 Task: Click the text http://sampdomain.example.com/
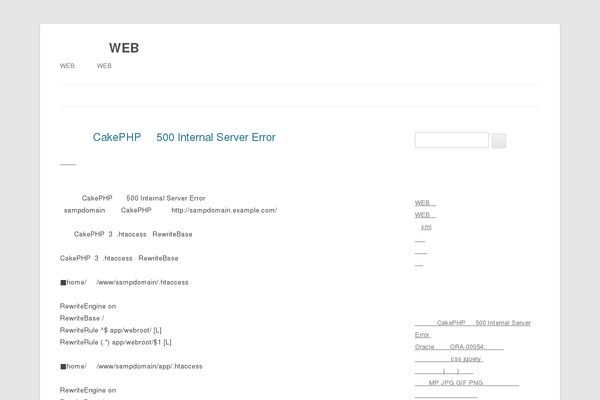(224, 210)
